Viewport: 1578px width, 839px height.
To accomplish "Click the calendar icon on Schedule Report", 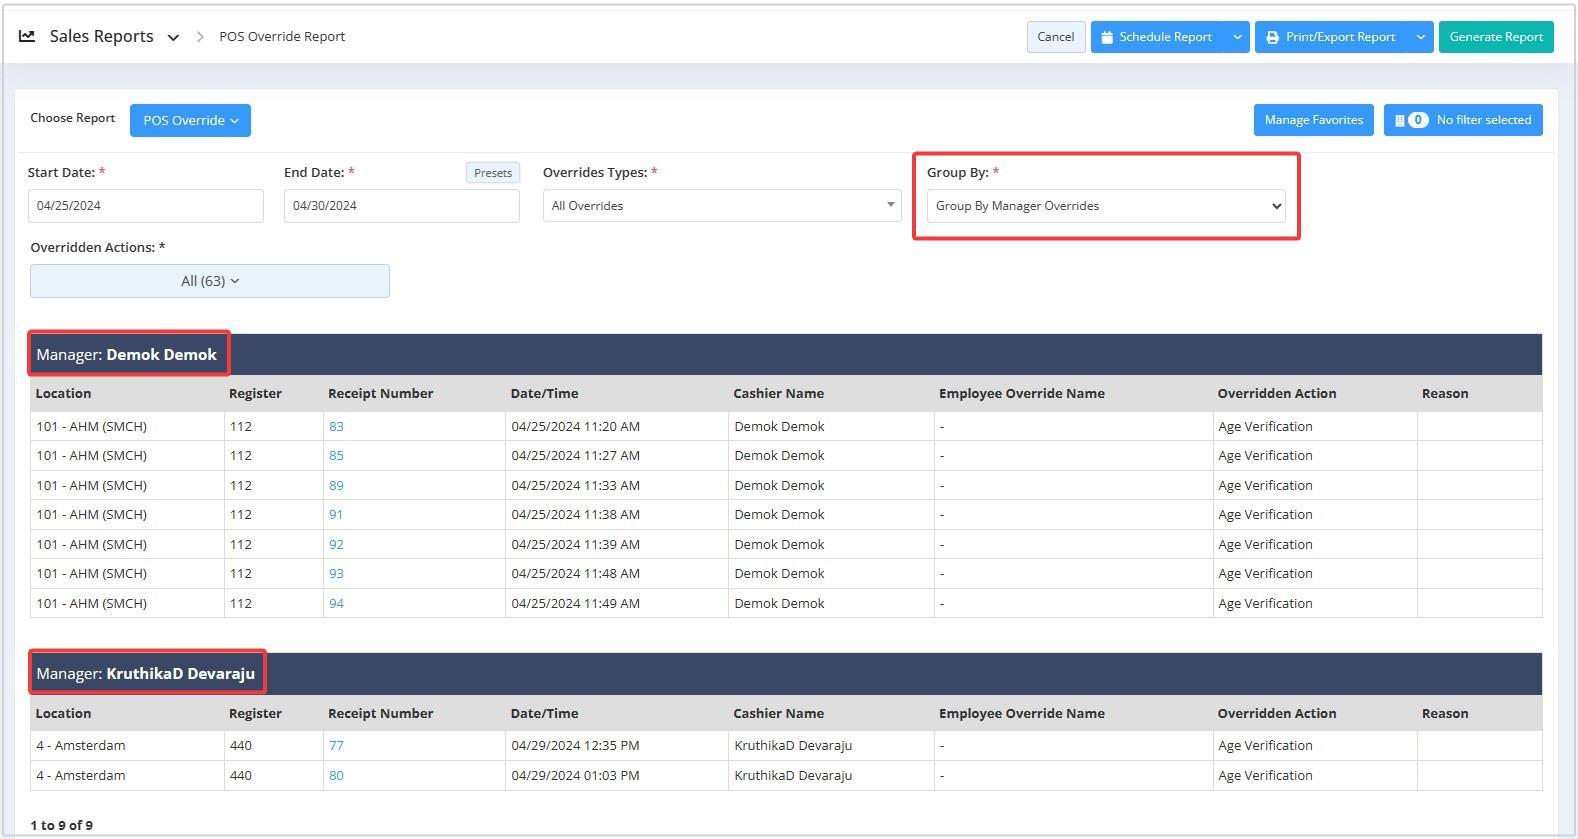I will coord(1107,37).
